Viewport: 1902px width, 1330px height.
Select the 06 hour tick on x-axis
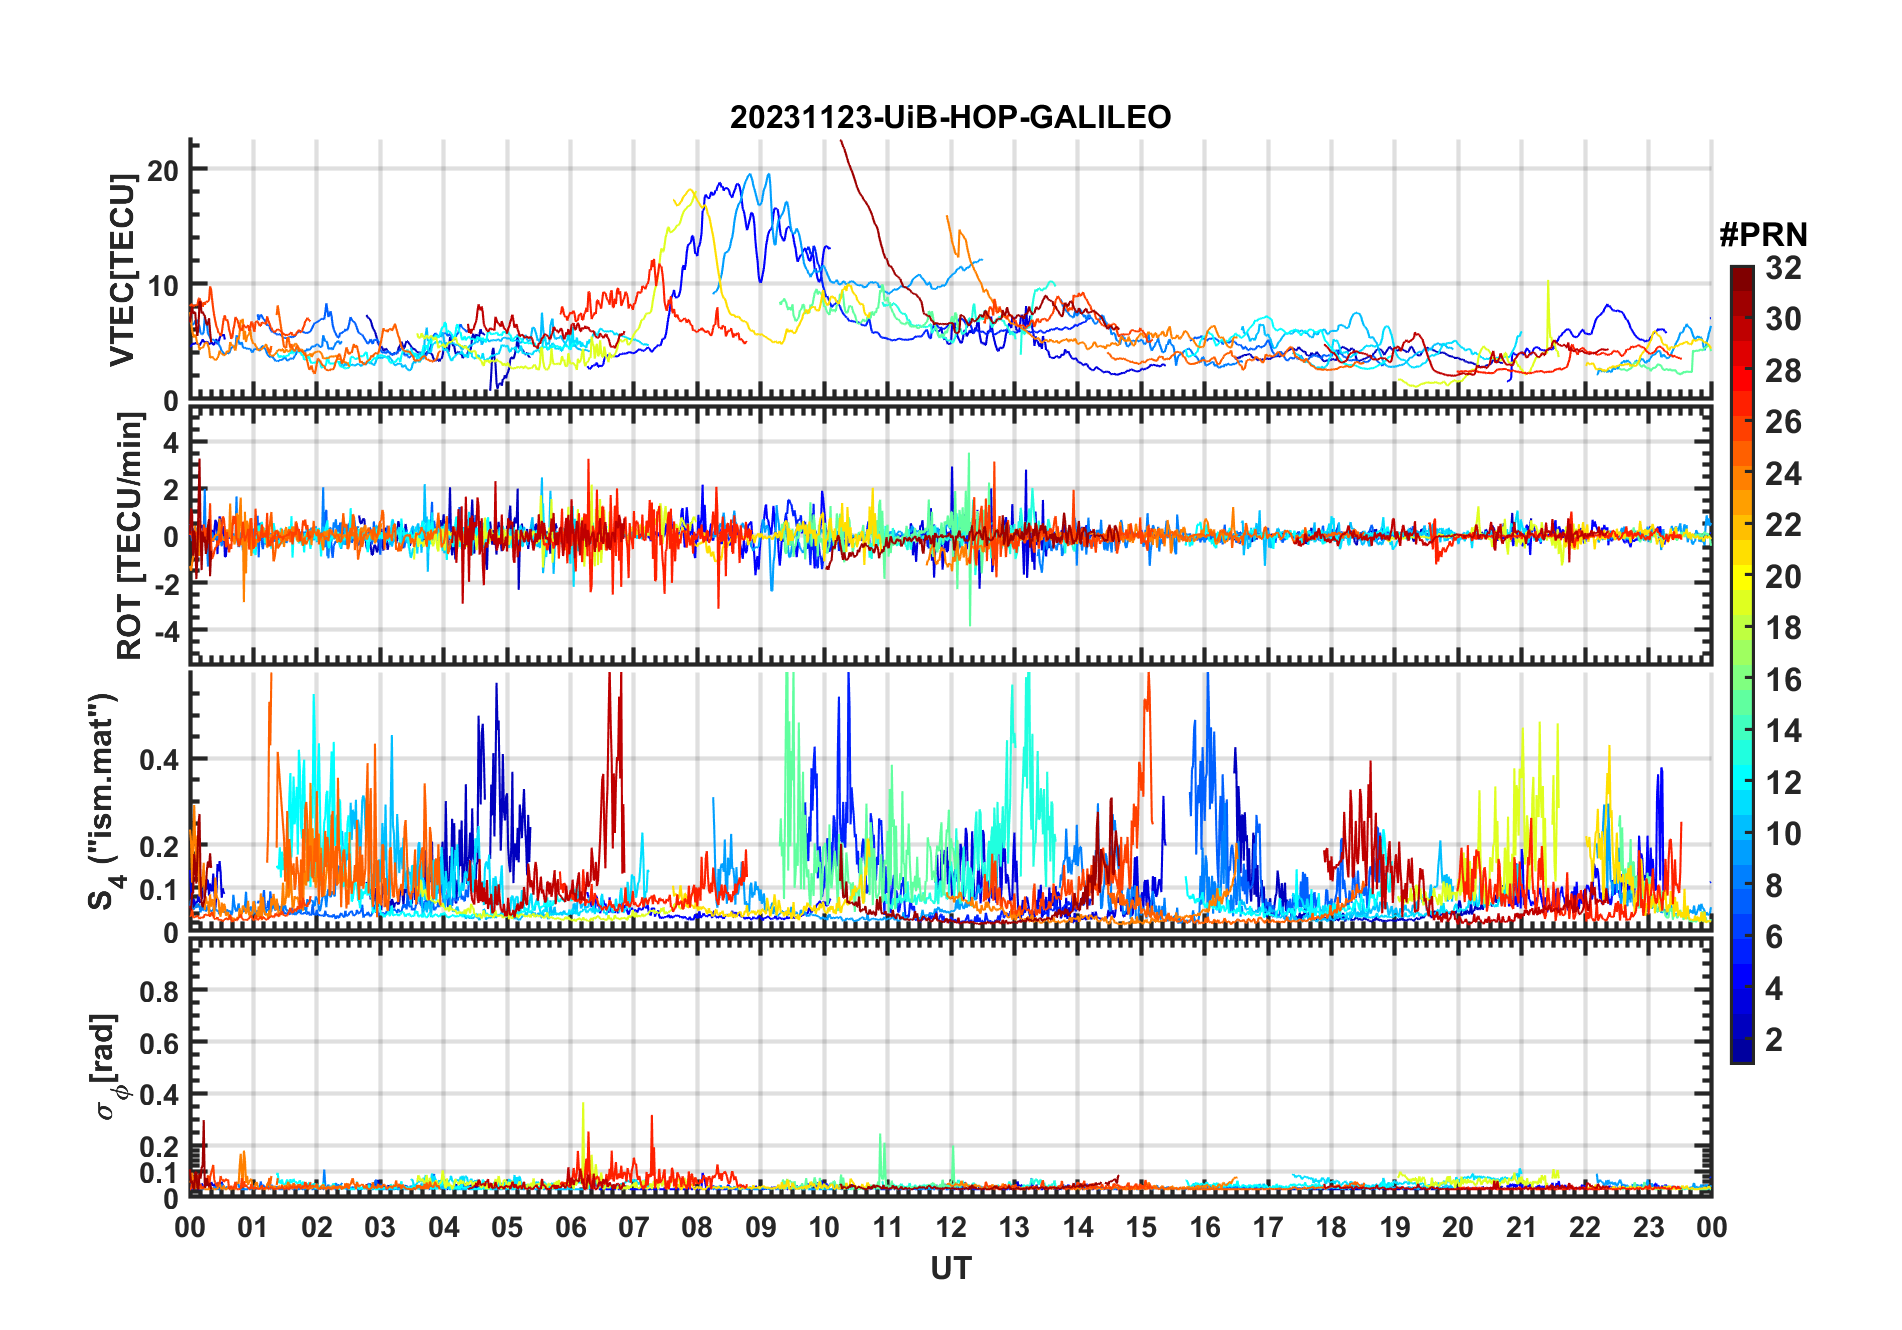pos(570,1228)
